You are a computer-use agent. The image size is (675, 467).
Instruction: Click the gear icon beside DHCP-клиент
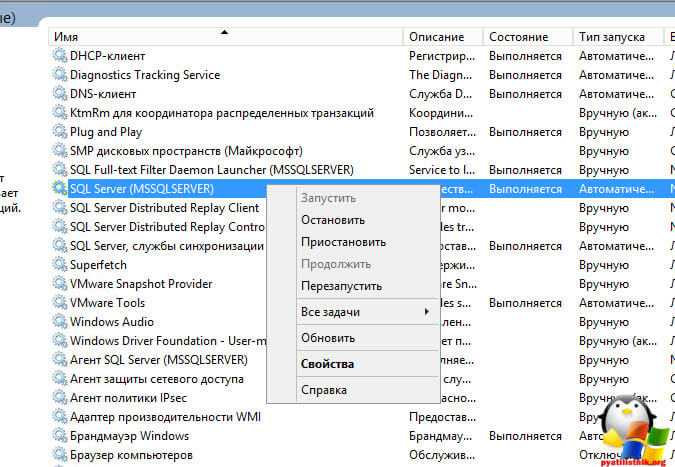[x=59, y=56]
